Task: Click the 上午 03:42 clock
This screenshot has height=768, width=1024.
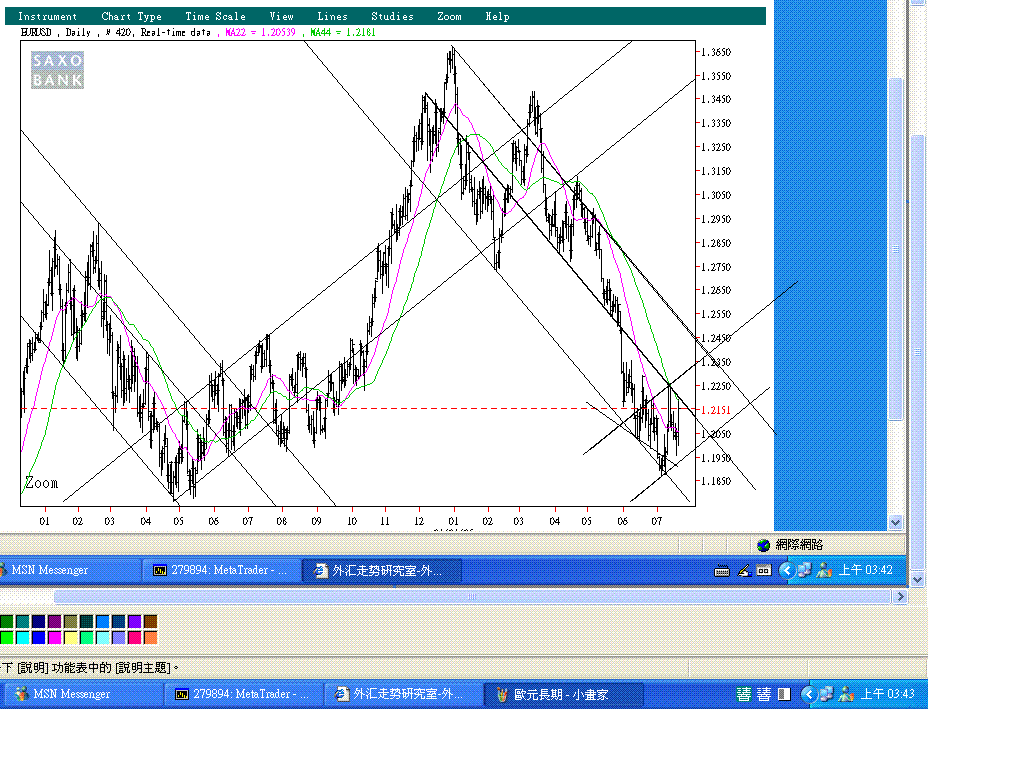Action: (x=865, y=570)
